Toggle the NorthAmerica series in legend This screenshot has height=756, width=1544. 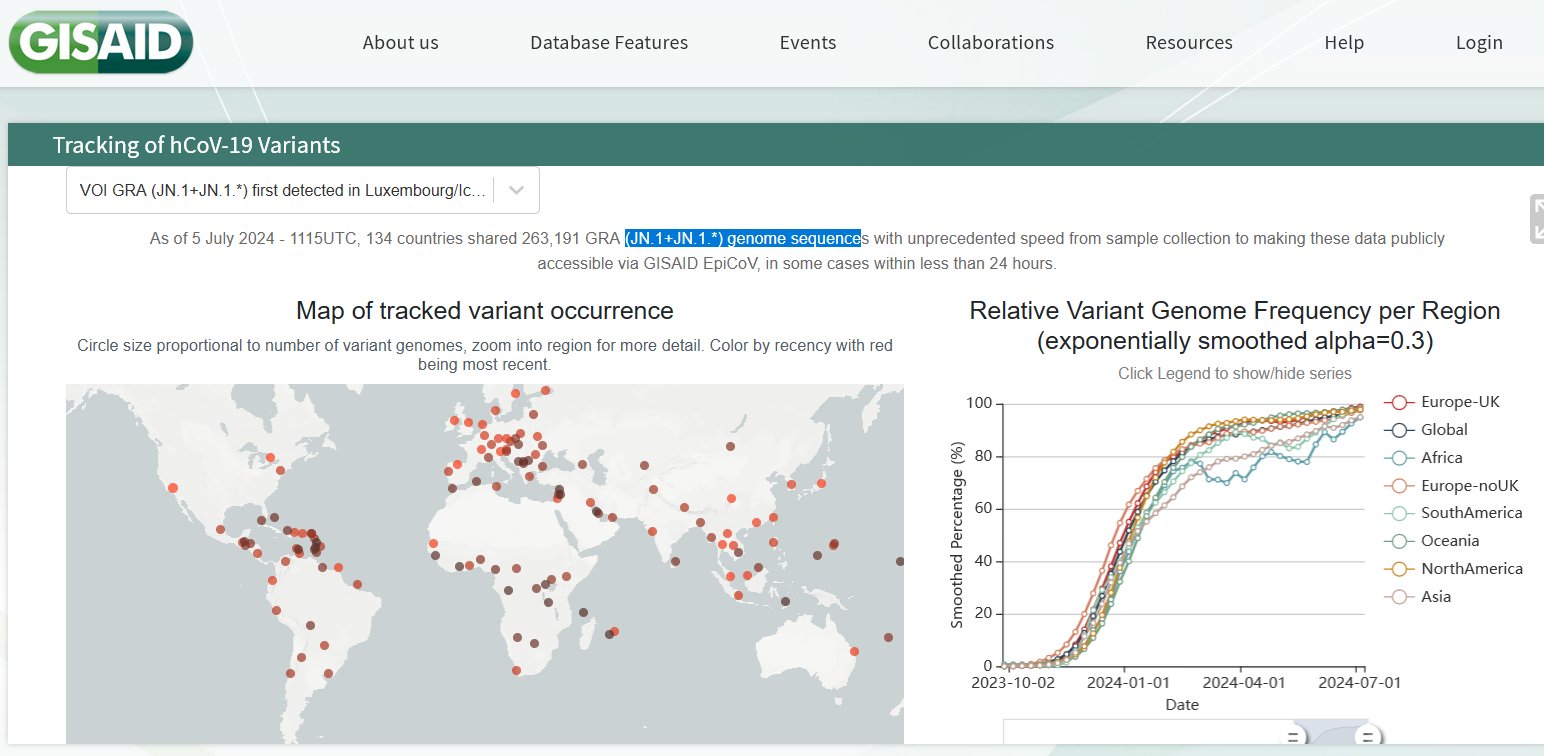tap(1471, 569)
